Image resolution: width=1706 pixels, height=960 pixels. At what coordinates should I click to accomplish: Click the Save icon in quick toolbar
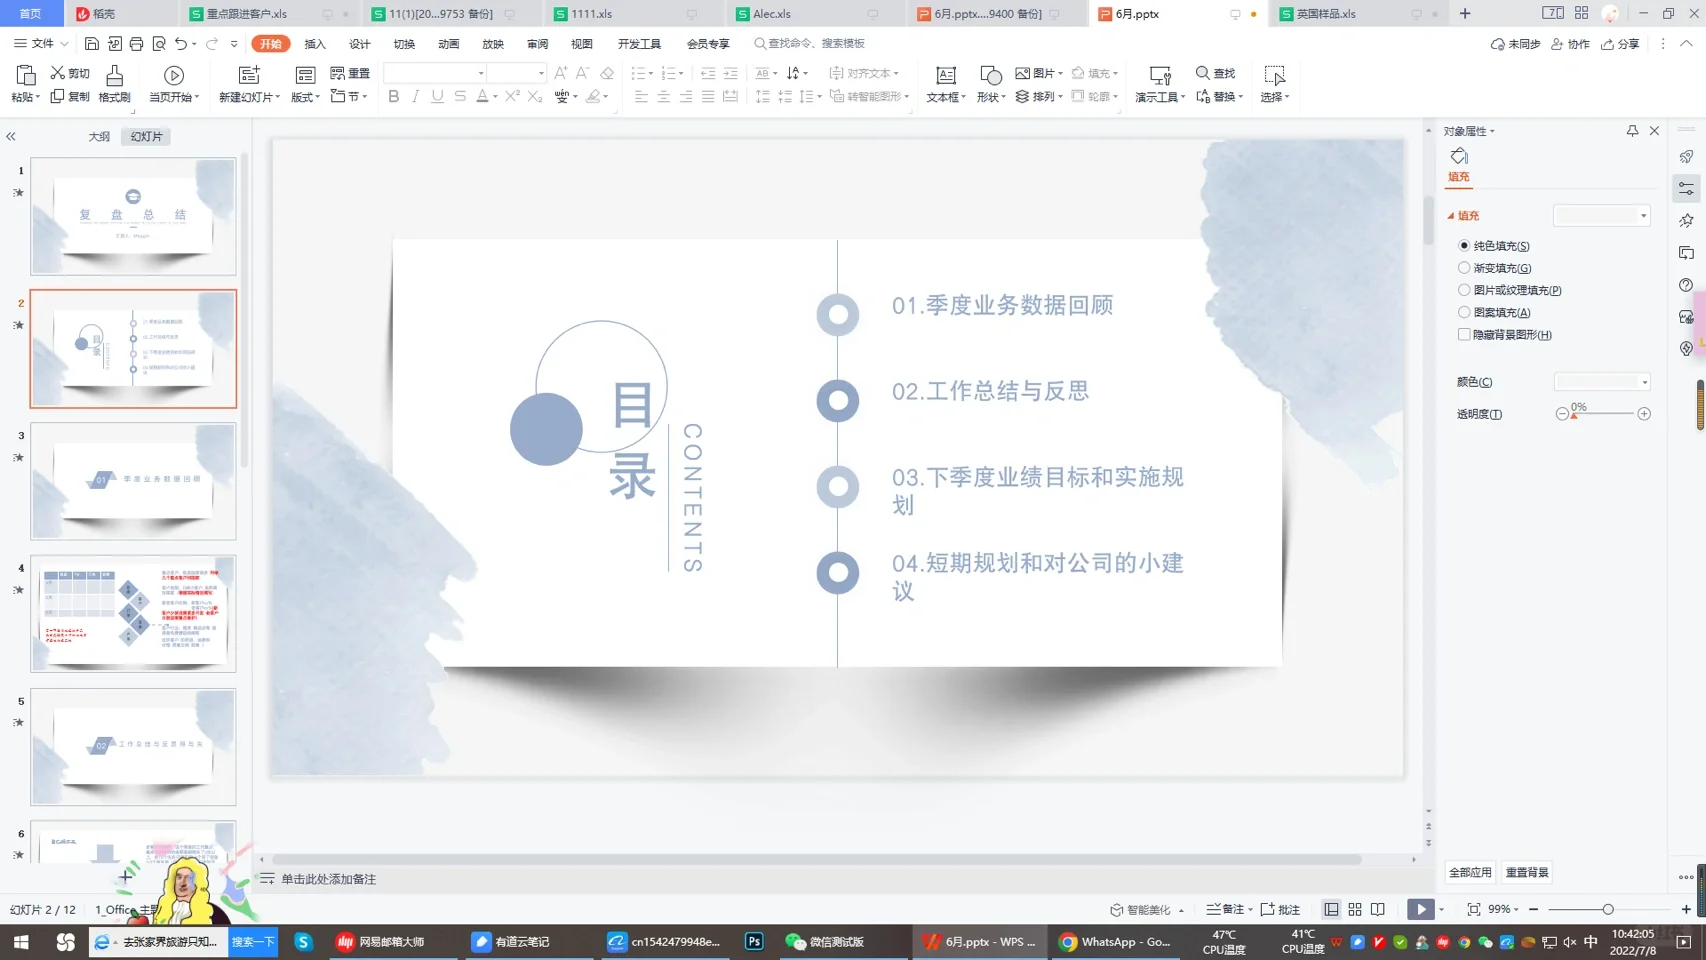click(91, 44)
